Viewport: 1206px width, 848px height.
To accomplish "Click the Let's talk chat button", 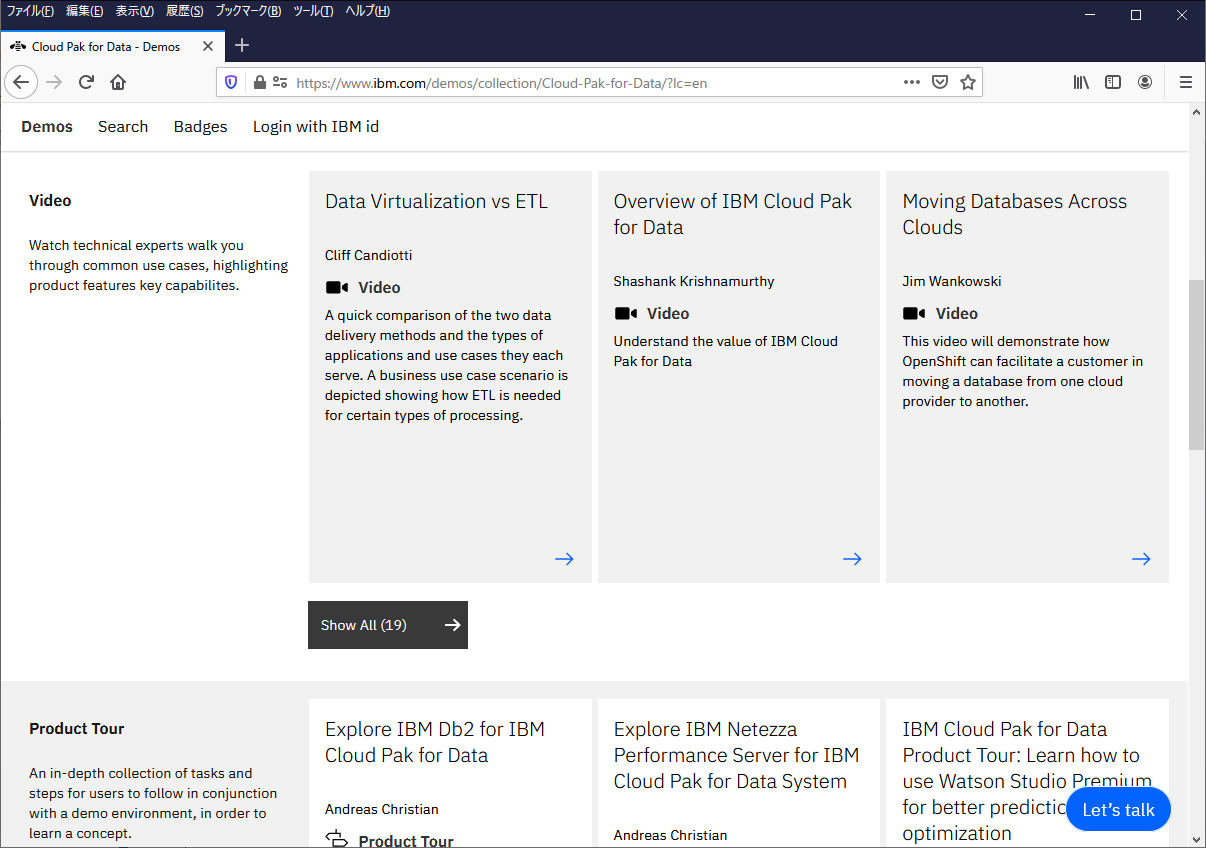I will tap(1118, 810).
